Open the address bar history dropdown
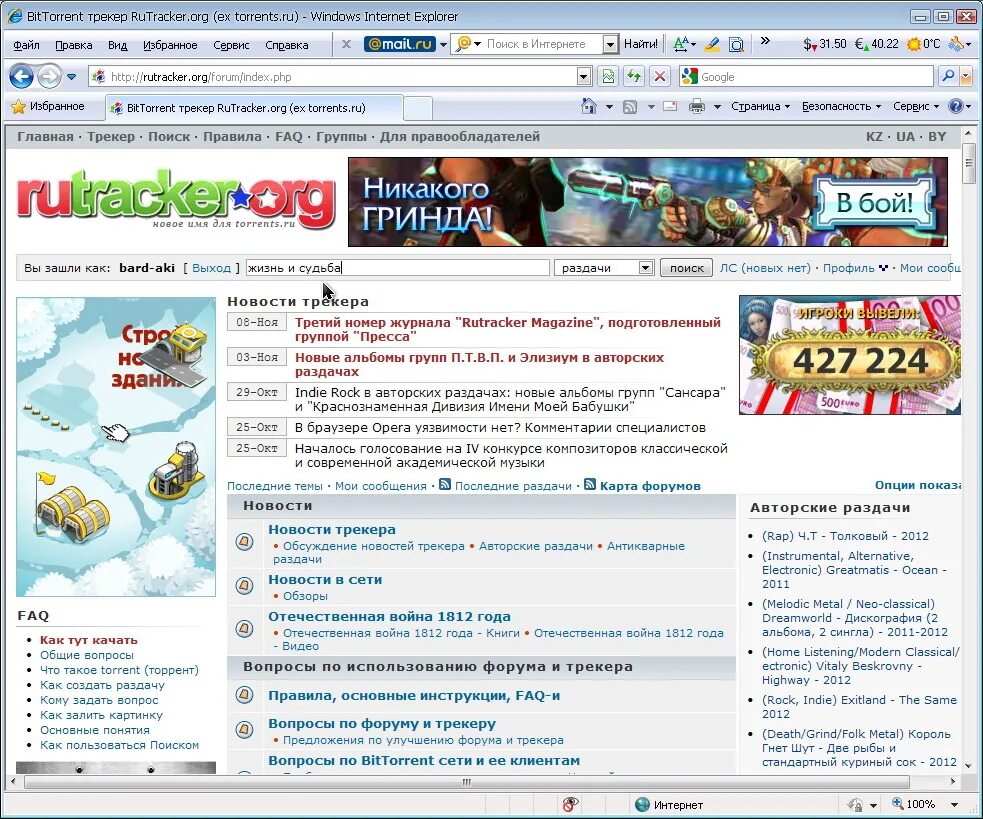The height and width of the screenshot is (819, 983). tap(584, 77)
